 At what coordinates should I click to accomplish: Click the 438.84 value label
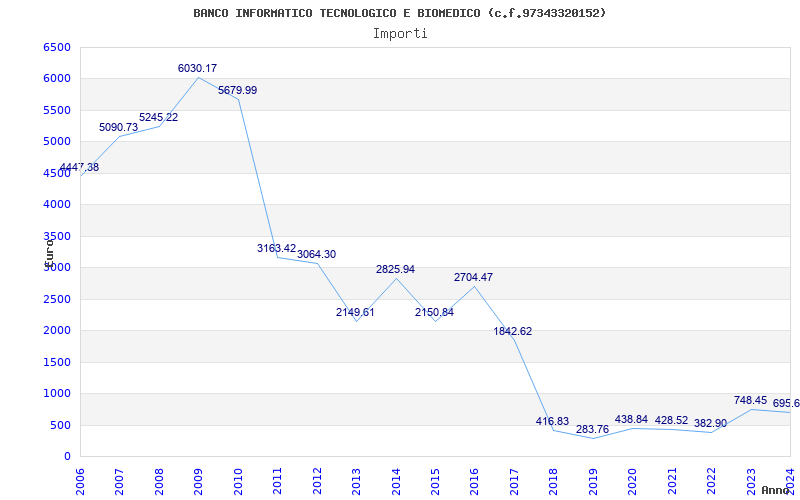pyautogui.click(x=631, y=419)
